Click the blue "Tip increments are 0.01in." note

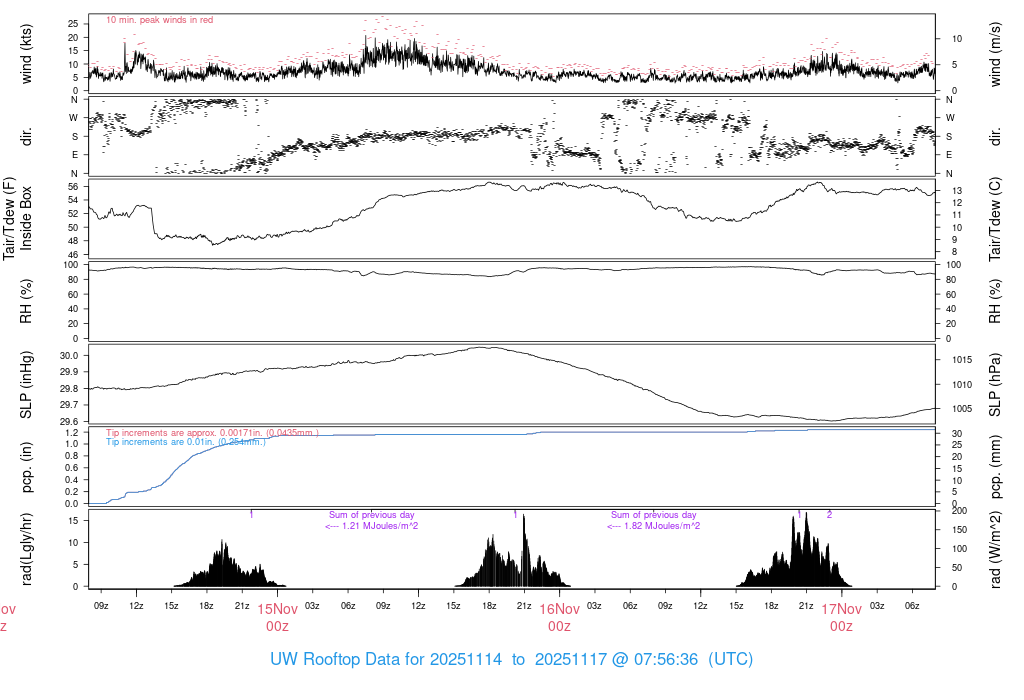[x=185, y=442]
